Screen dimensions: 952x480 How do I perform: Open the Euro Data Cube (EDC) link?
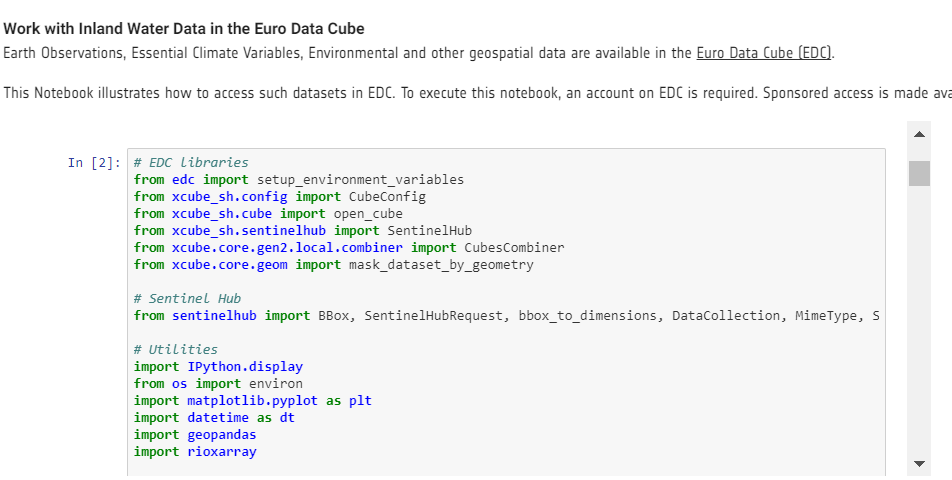click(x=764, y=53)
